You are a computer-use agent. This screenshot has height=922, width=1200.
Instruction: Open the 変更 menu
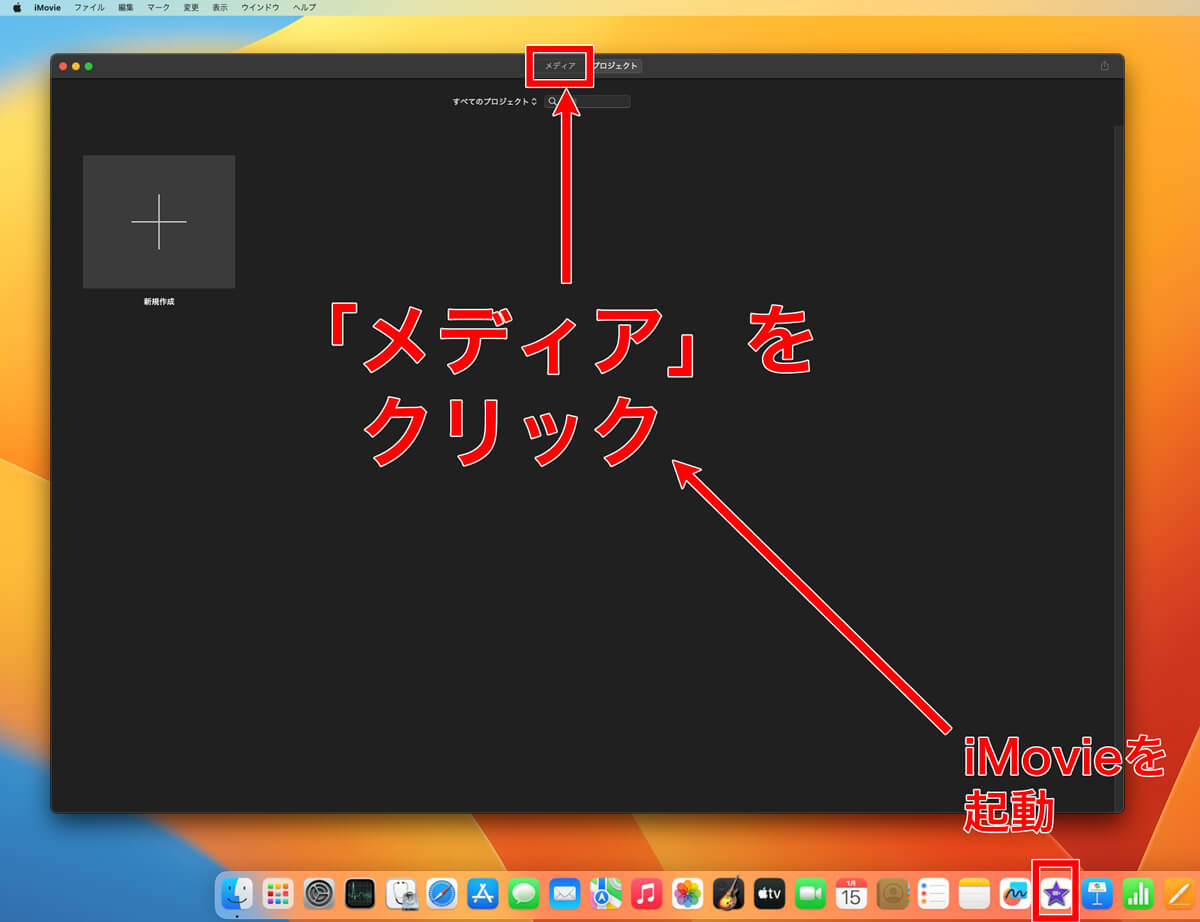click(191, 7)
